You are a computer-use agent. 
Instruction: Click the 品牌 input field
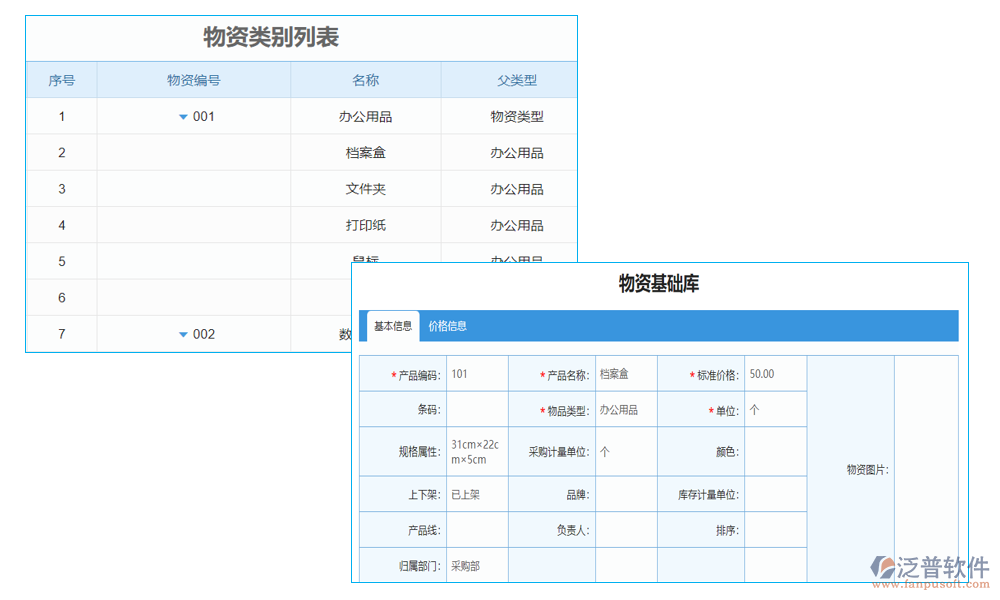625,493
